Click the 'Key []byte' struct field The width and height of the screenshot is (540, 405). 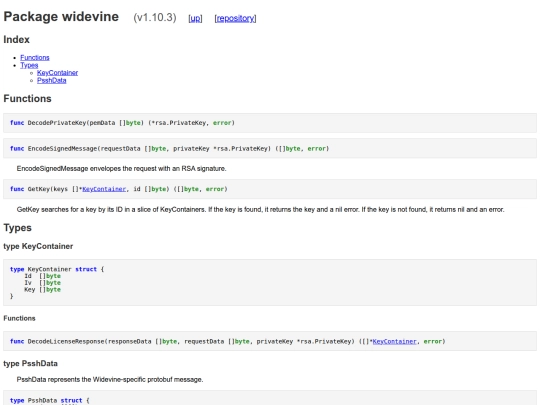click(x=42, y=290)
